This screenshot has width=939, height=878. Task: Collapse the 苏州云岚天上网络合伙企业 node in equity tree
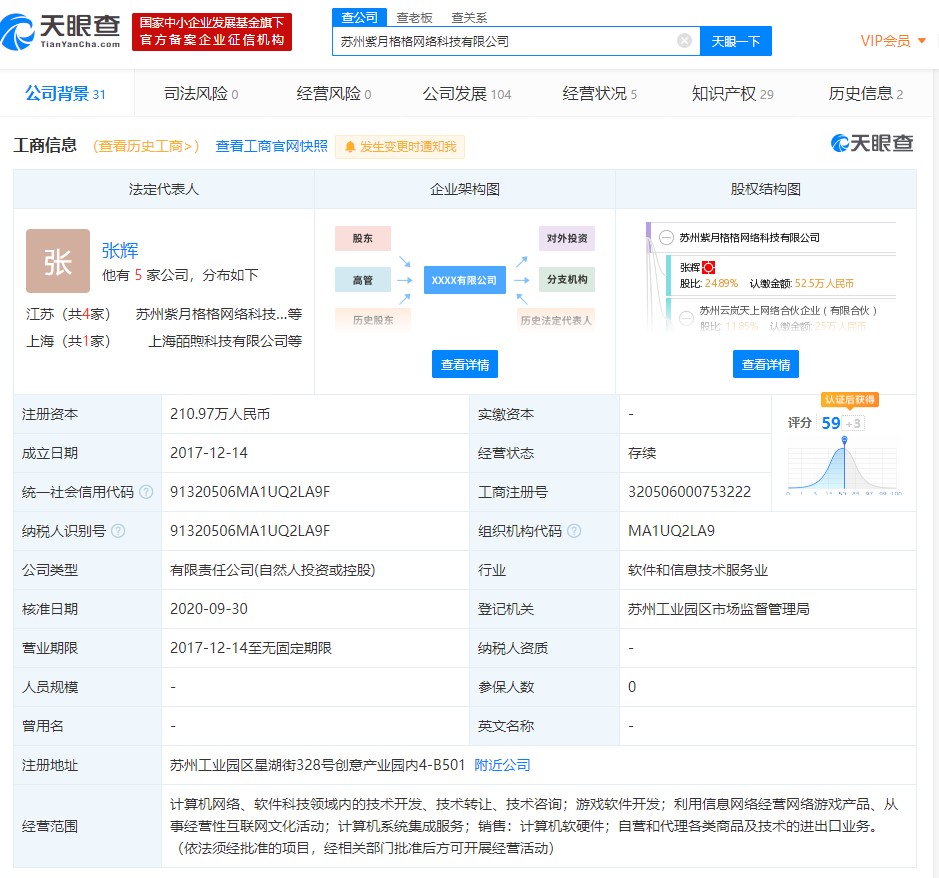(686, 318)
